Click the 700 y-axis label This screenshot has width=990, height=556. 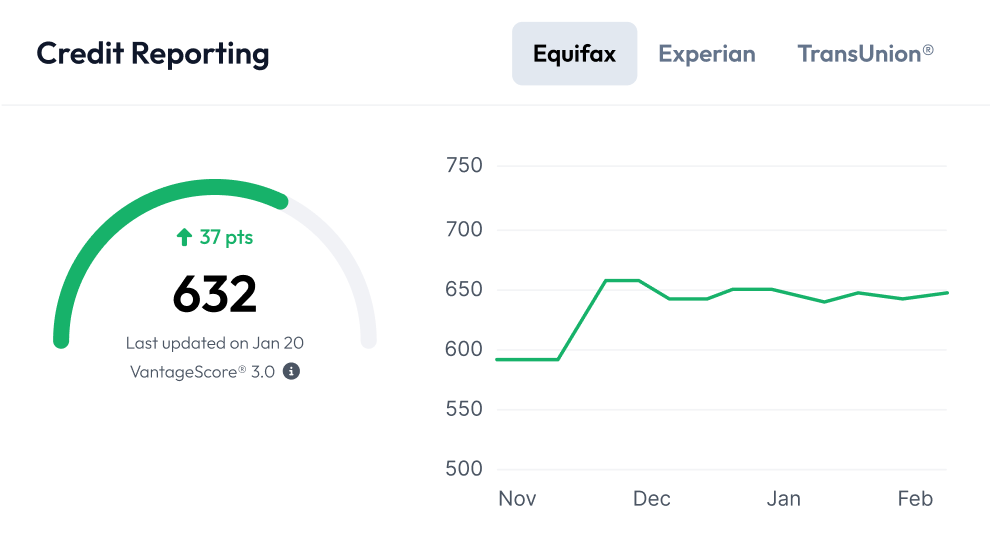pos(463,229)
